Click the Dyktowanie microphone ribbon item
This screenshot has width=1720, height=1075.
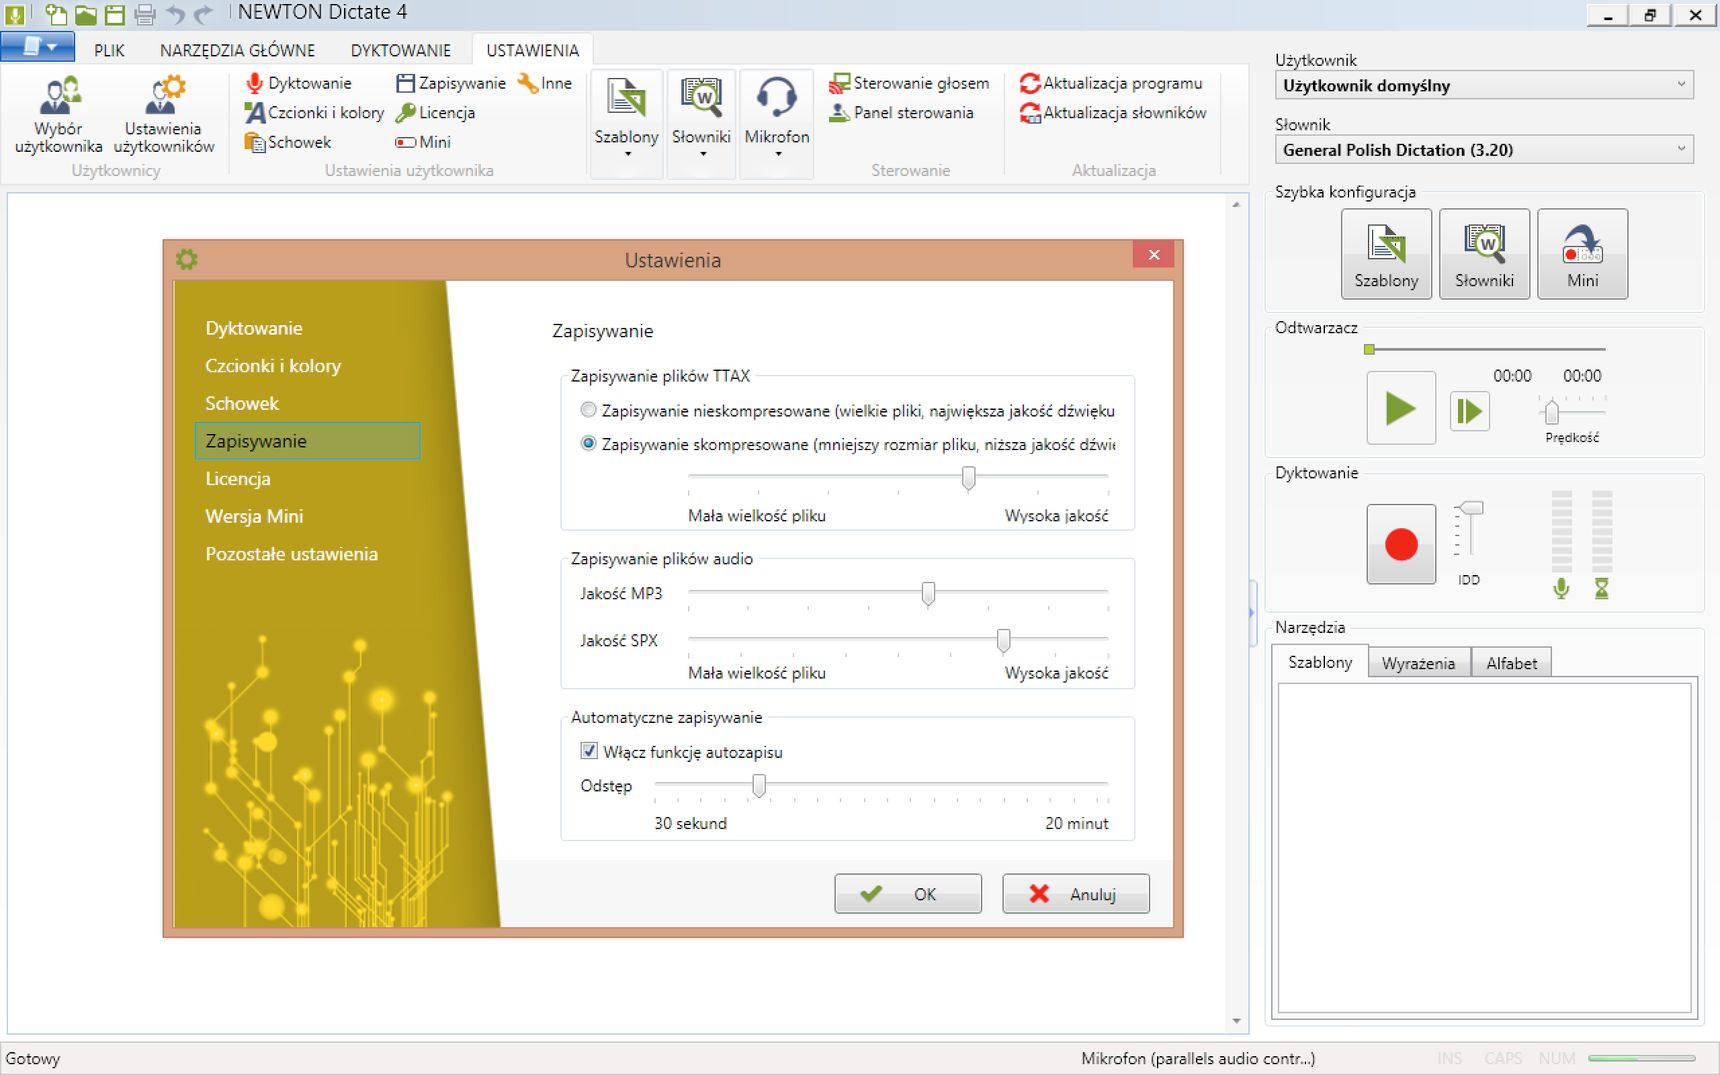[x=298, y=83]
